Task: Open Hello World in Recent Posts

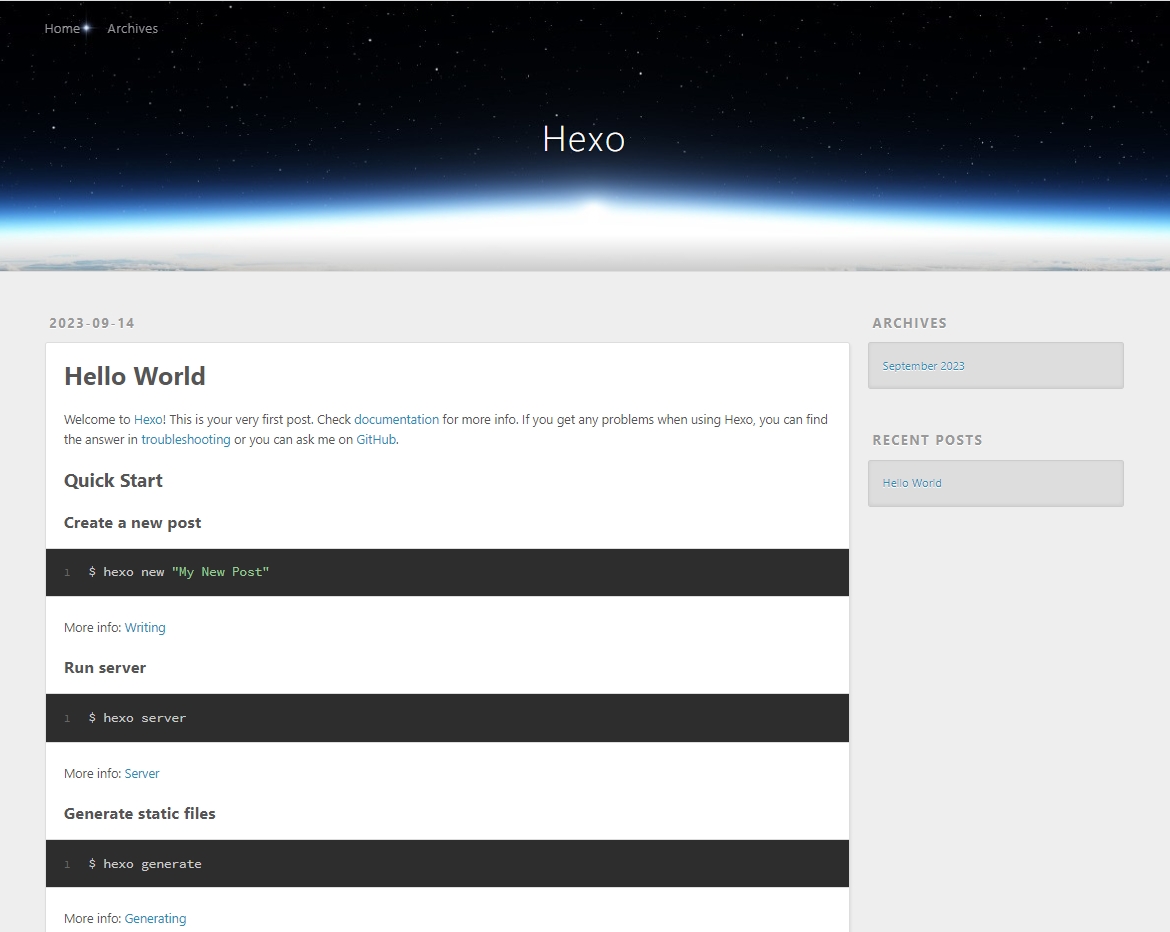Action: (912, 483)
